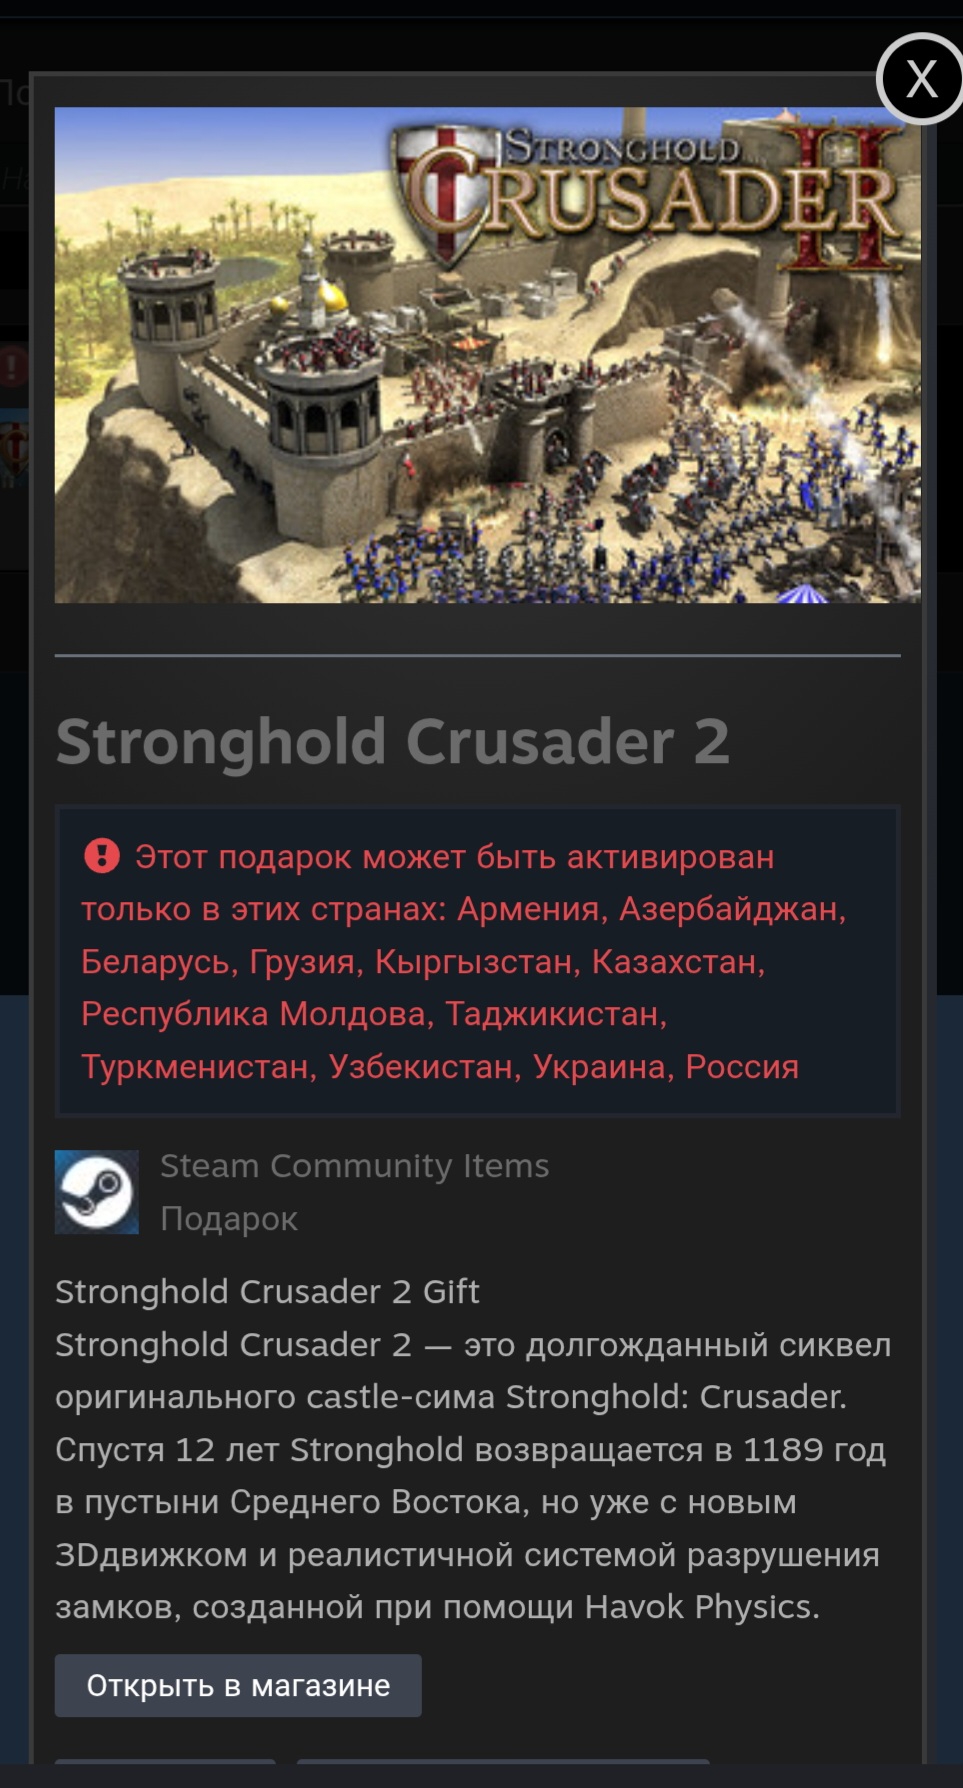The image size is (963, 1788).
Task: Click the red region restriction warning text
Action: [x=464, y=961]
